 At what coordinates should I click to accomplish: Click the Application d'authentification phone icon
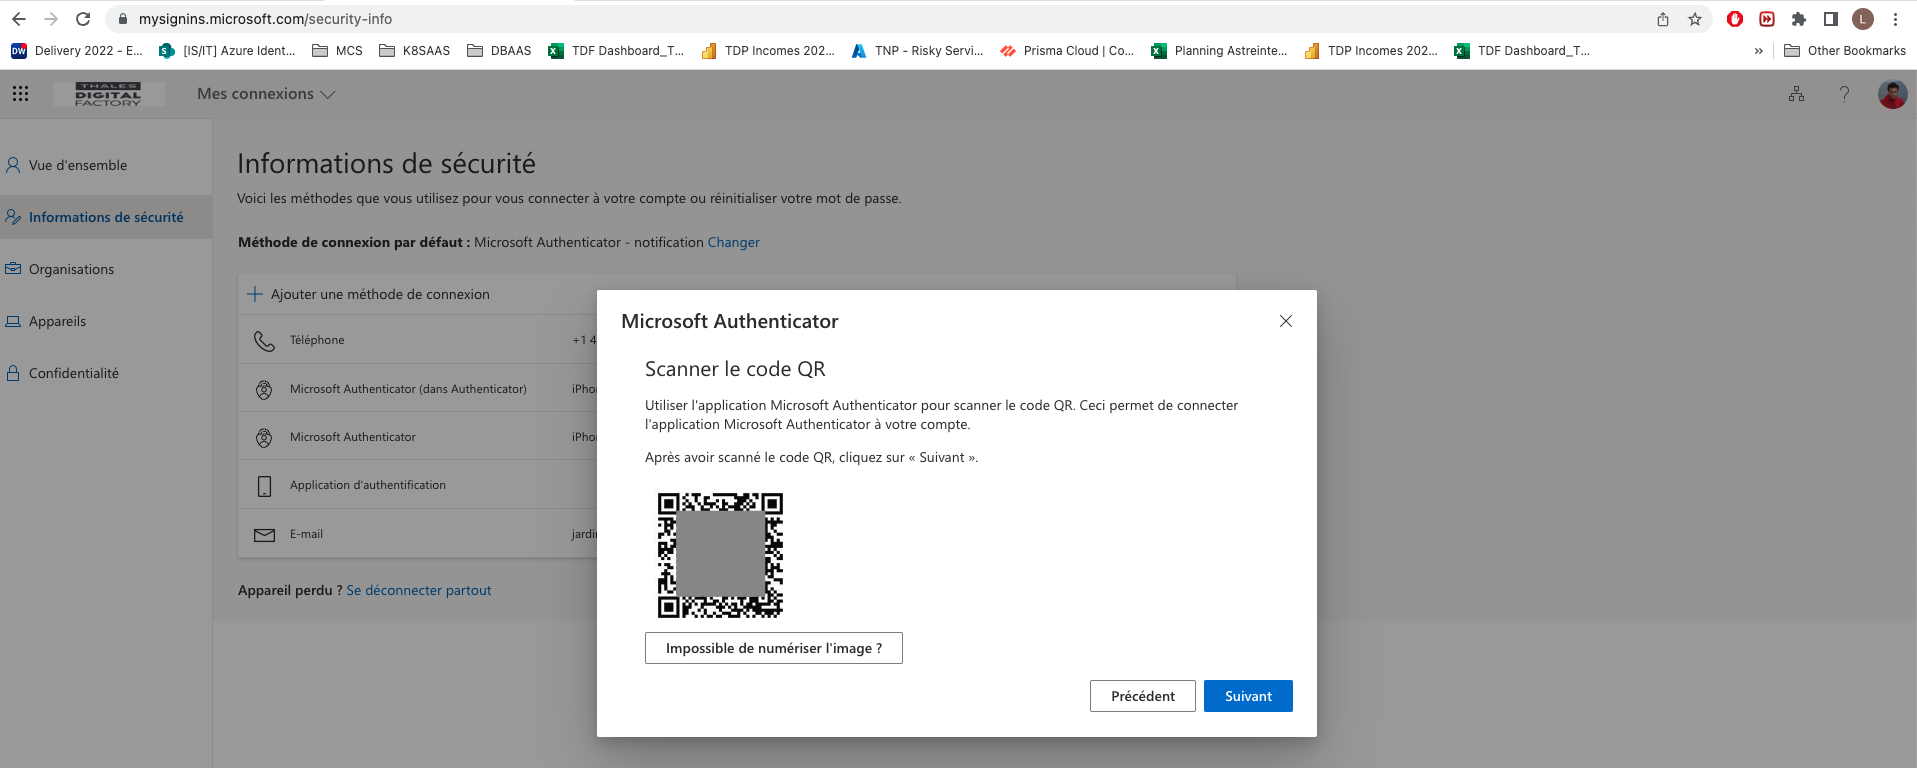coord(264,486)
